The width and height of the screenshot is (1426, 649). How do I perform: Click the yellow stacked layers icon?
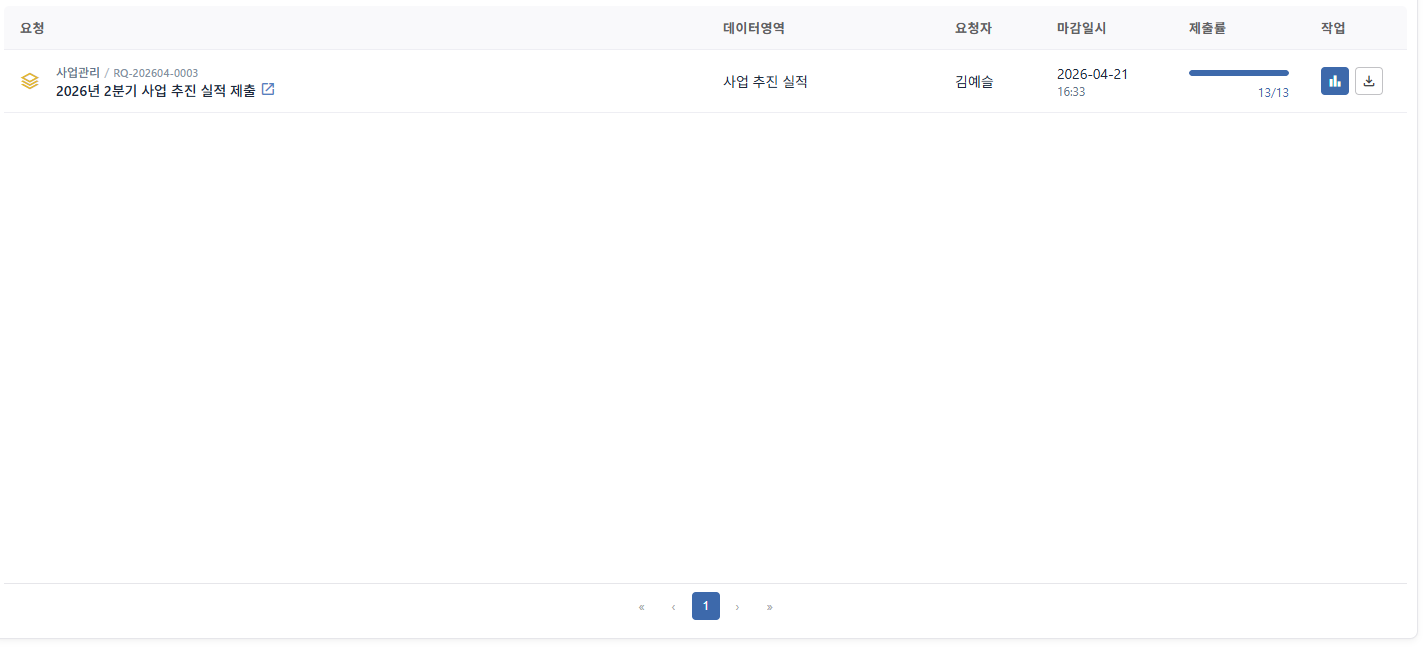pos(30,81)
